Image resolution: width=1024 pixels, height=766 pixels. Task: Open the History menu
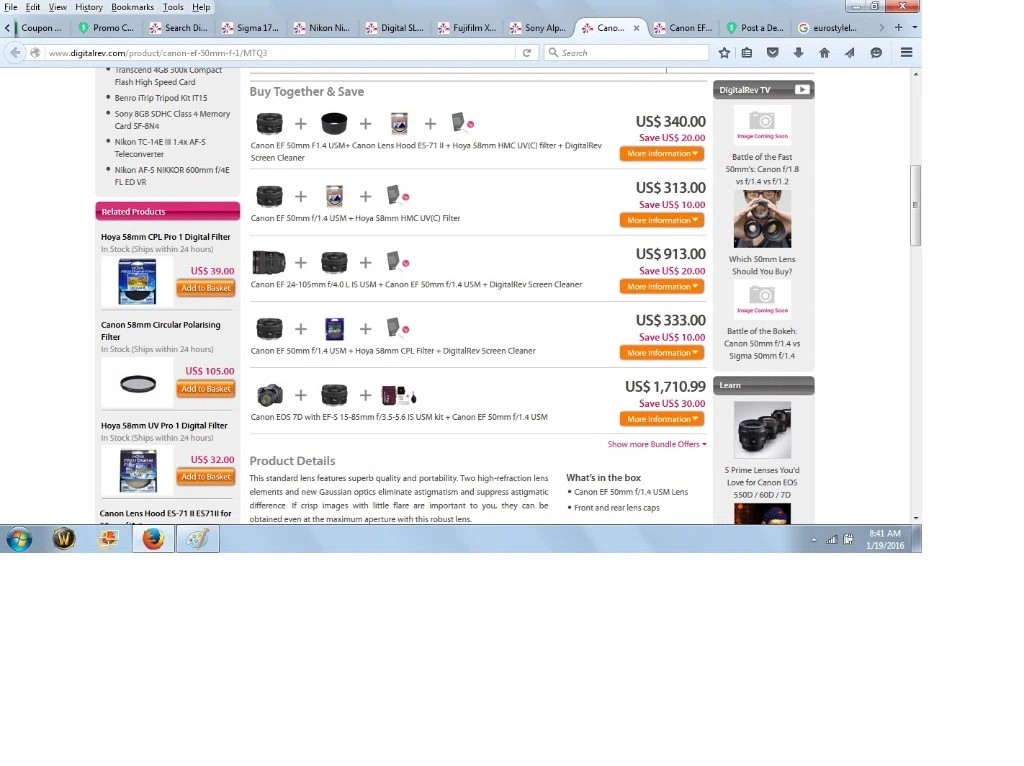89,7
